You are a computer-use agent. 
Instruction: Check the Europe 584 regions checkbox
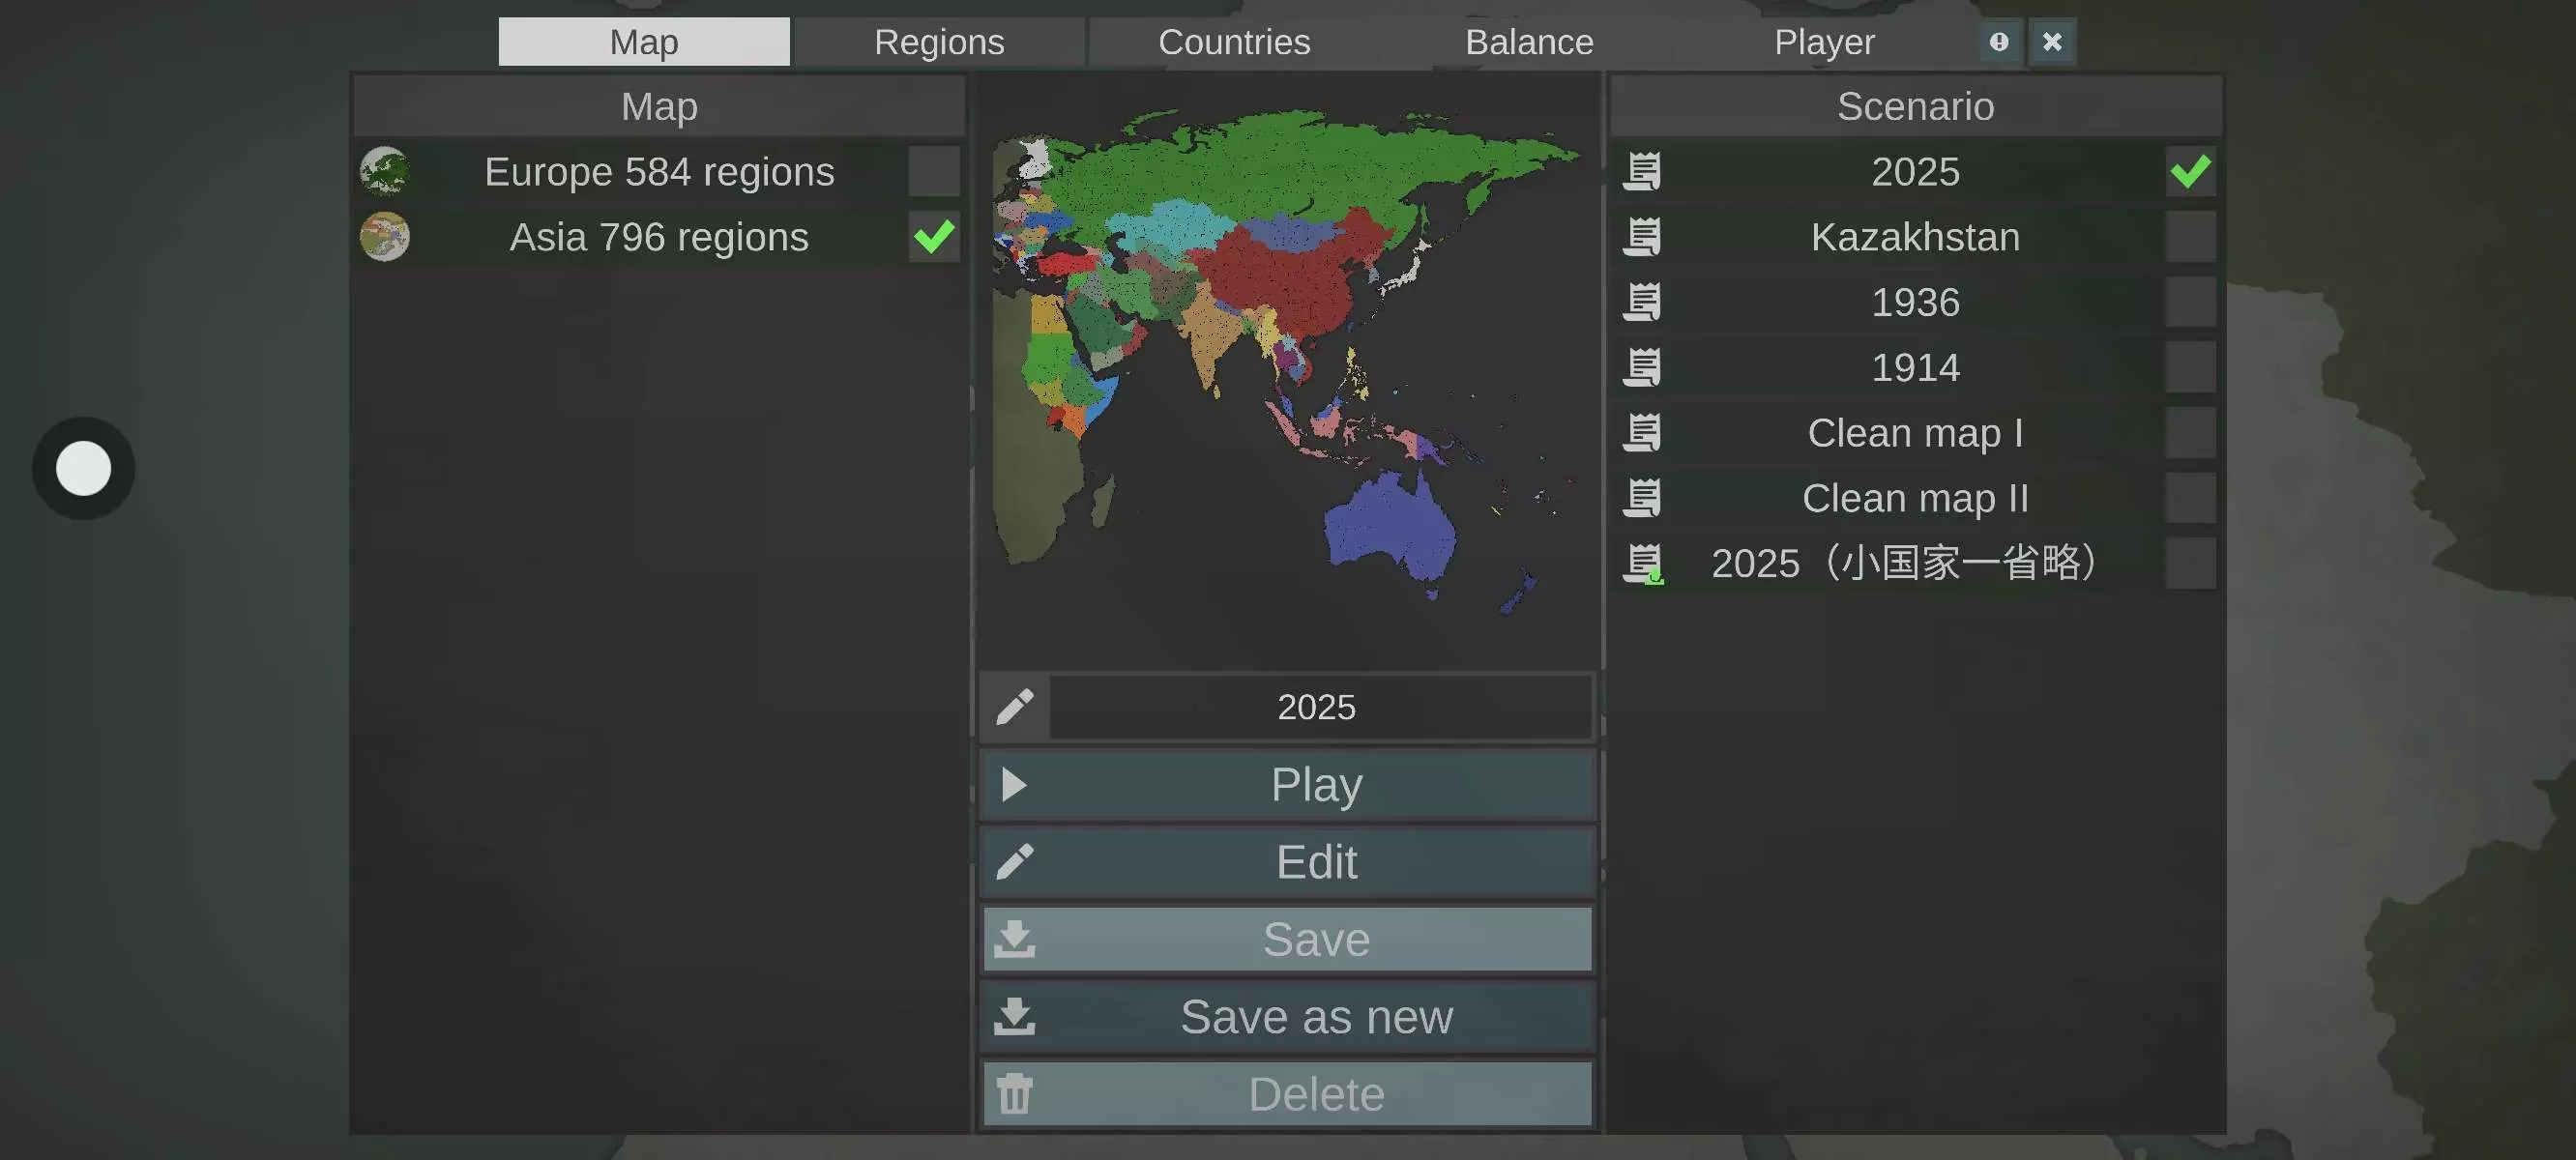pos(933,171)
